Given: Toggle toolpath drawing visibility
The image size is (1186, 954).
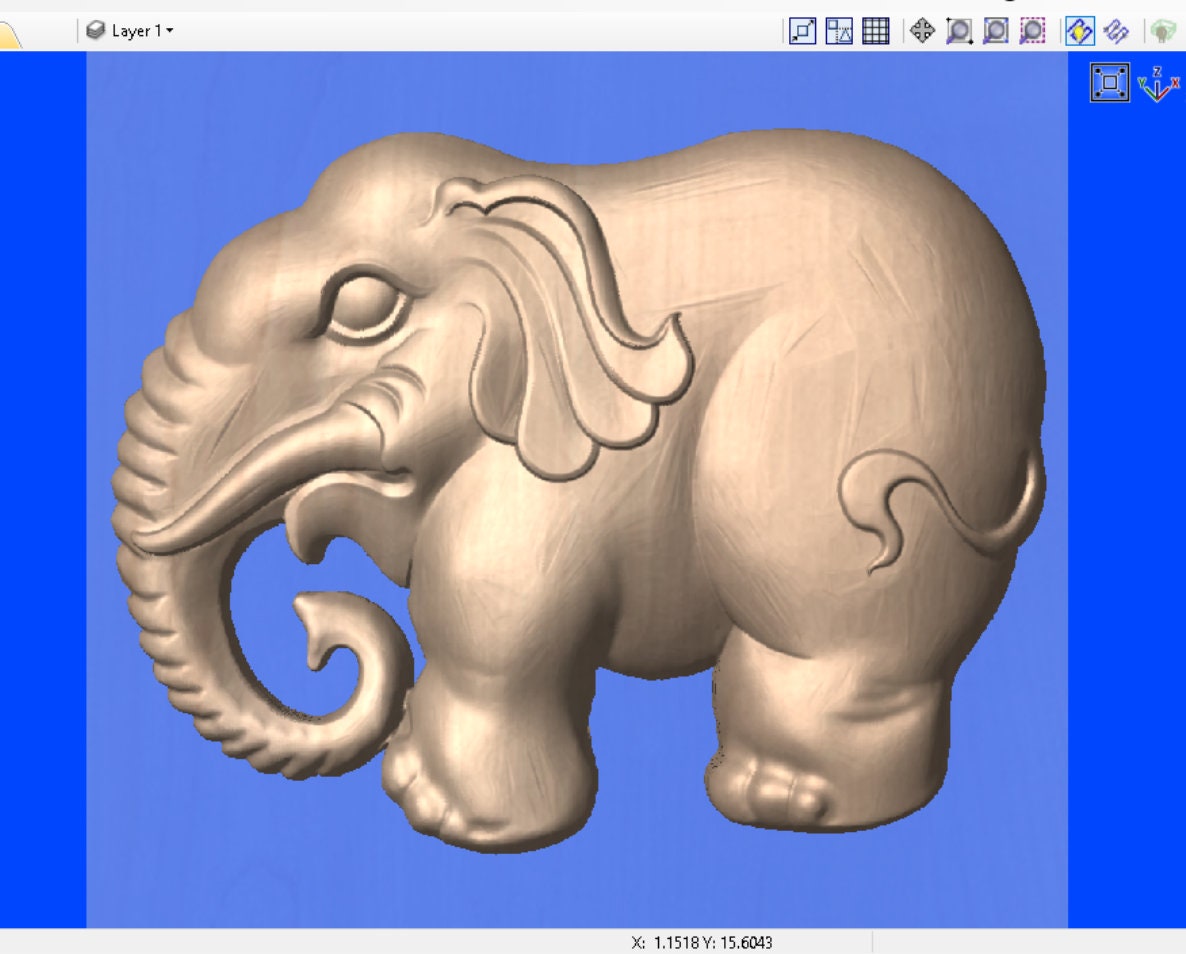Looking at the screenshot, I should coord(1114,31).
